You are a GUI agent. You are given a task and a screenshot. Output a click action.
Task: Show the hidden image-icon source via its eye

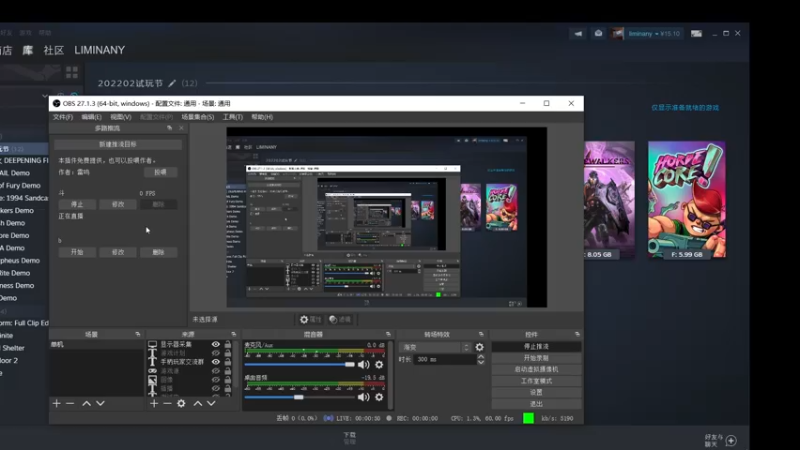click(216, 380)
